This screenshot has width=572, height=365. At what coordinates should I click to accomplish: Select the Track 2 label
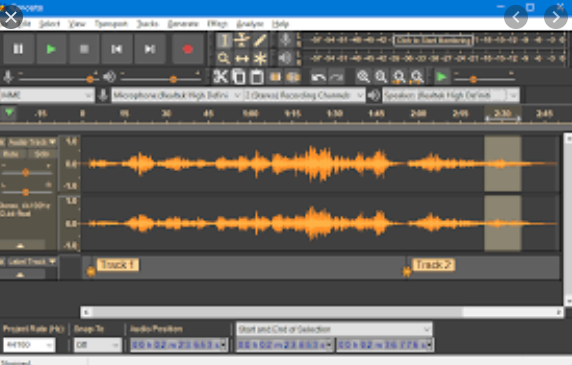click(x=433, y=264)
